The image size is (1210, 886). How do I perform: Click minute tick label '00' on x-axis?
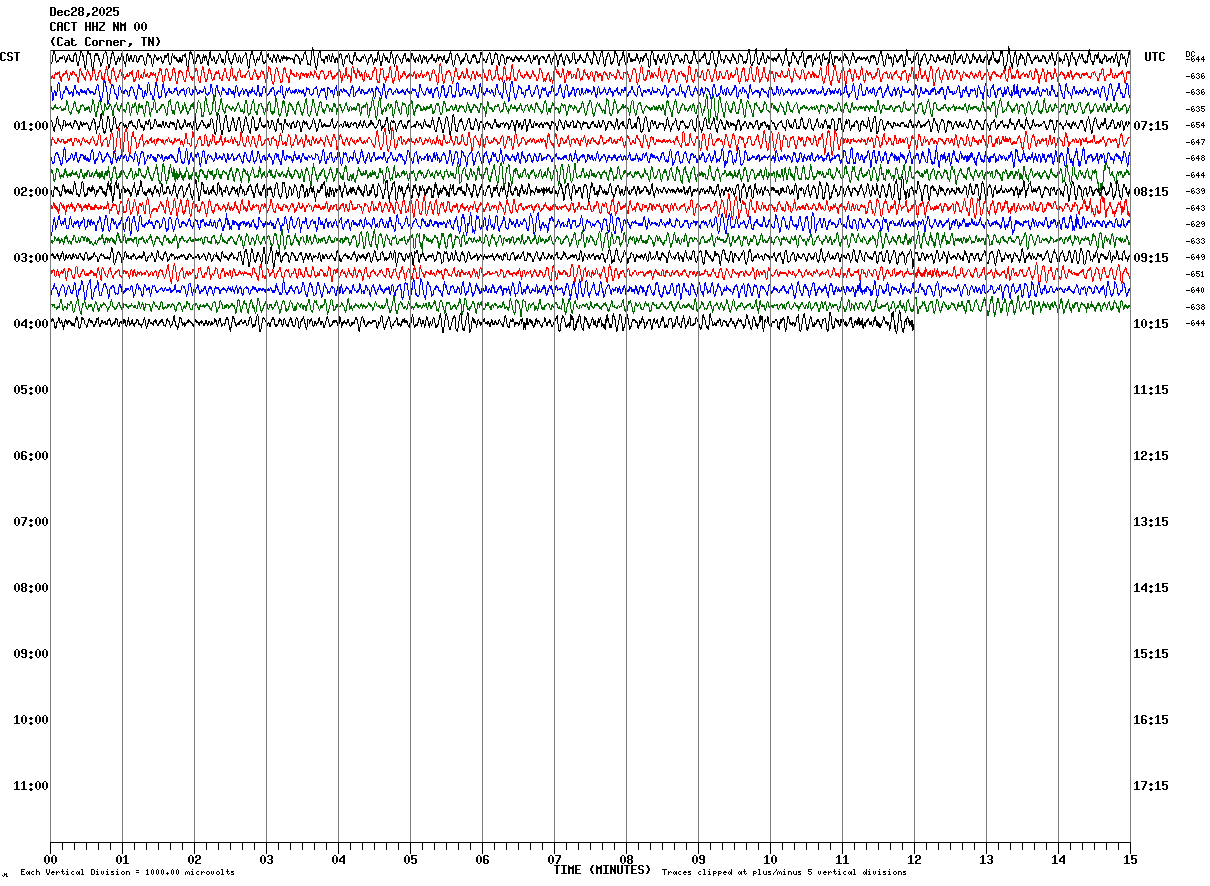[50, 860]
